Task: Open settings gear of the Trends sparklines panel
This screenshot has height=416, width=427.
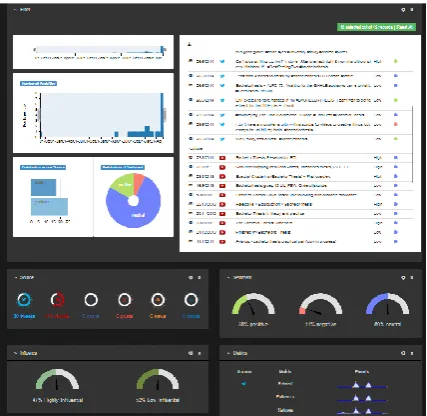Action: 403,353
